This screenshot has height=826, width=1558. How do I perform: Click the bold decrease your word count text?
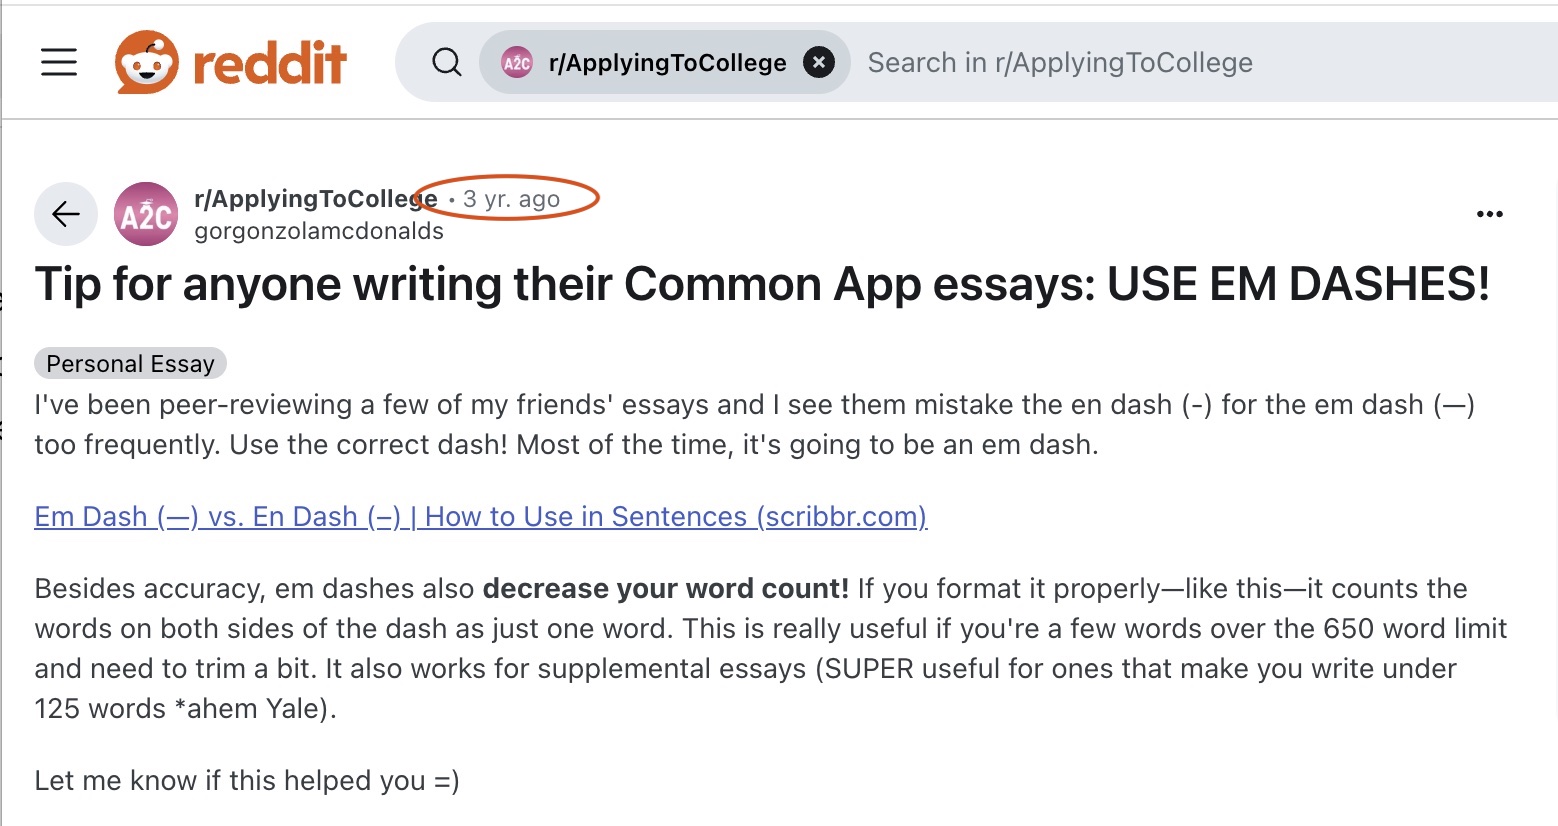(x=665, y=589)
